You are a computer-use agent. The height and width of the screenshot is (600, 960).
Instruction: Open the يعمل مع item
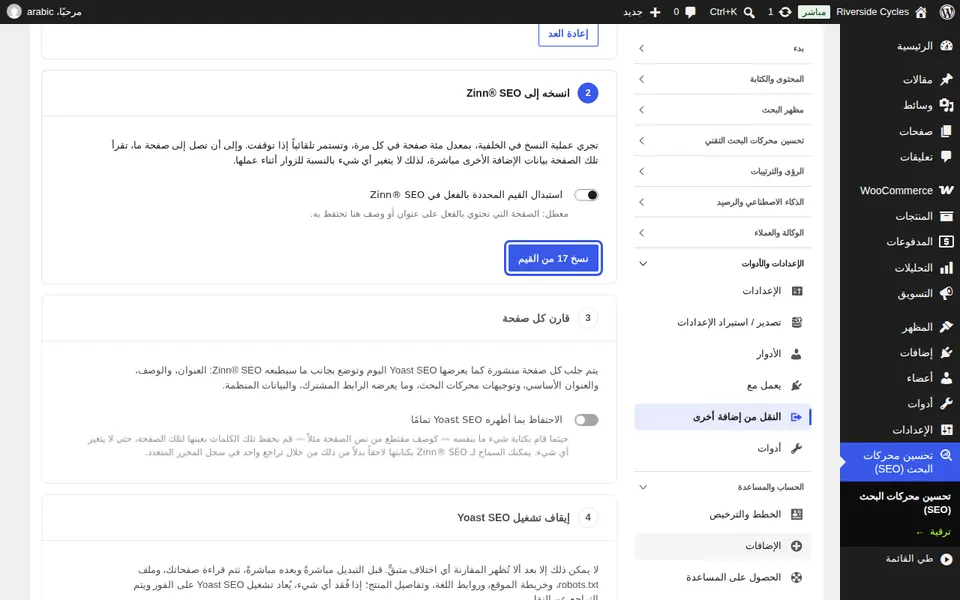[723, 386]
